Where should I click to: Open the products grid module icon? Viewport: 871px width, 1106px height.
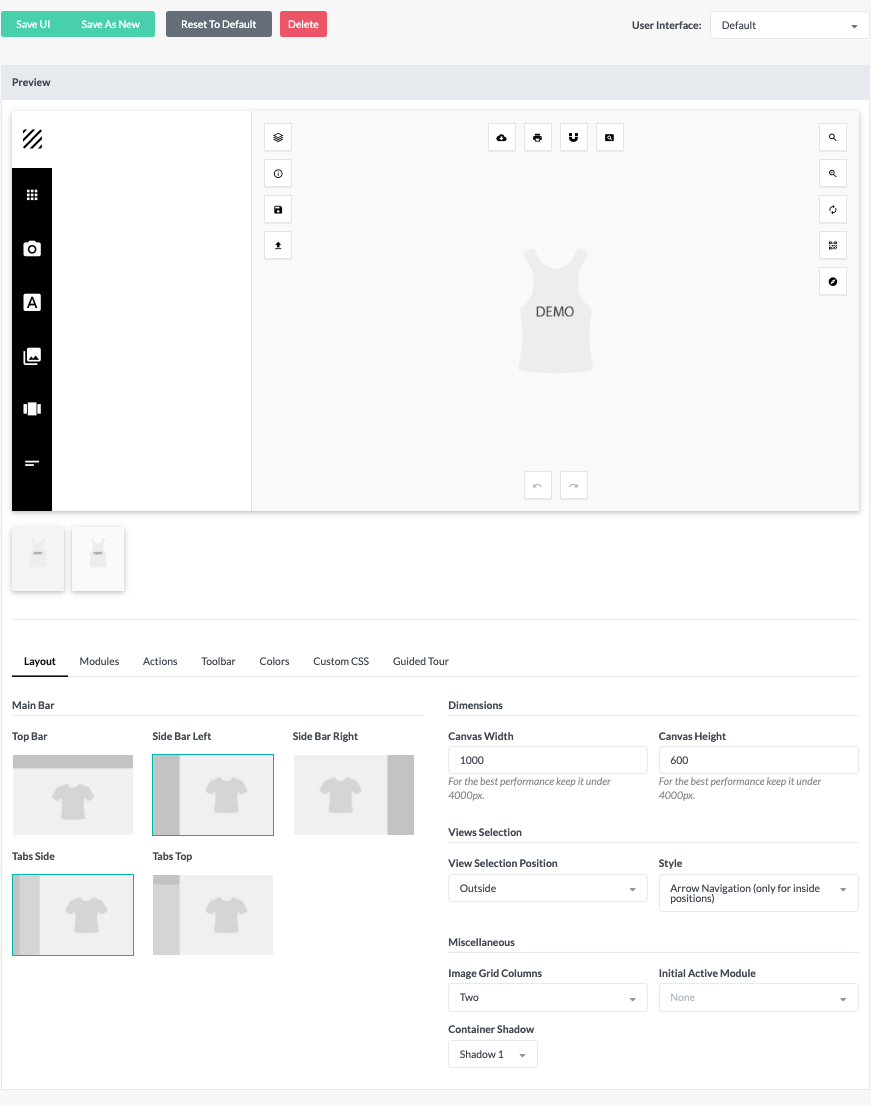coord(32,193)
